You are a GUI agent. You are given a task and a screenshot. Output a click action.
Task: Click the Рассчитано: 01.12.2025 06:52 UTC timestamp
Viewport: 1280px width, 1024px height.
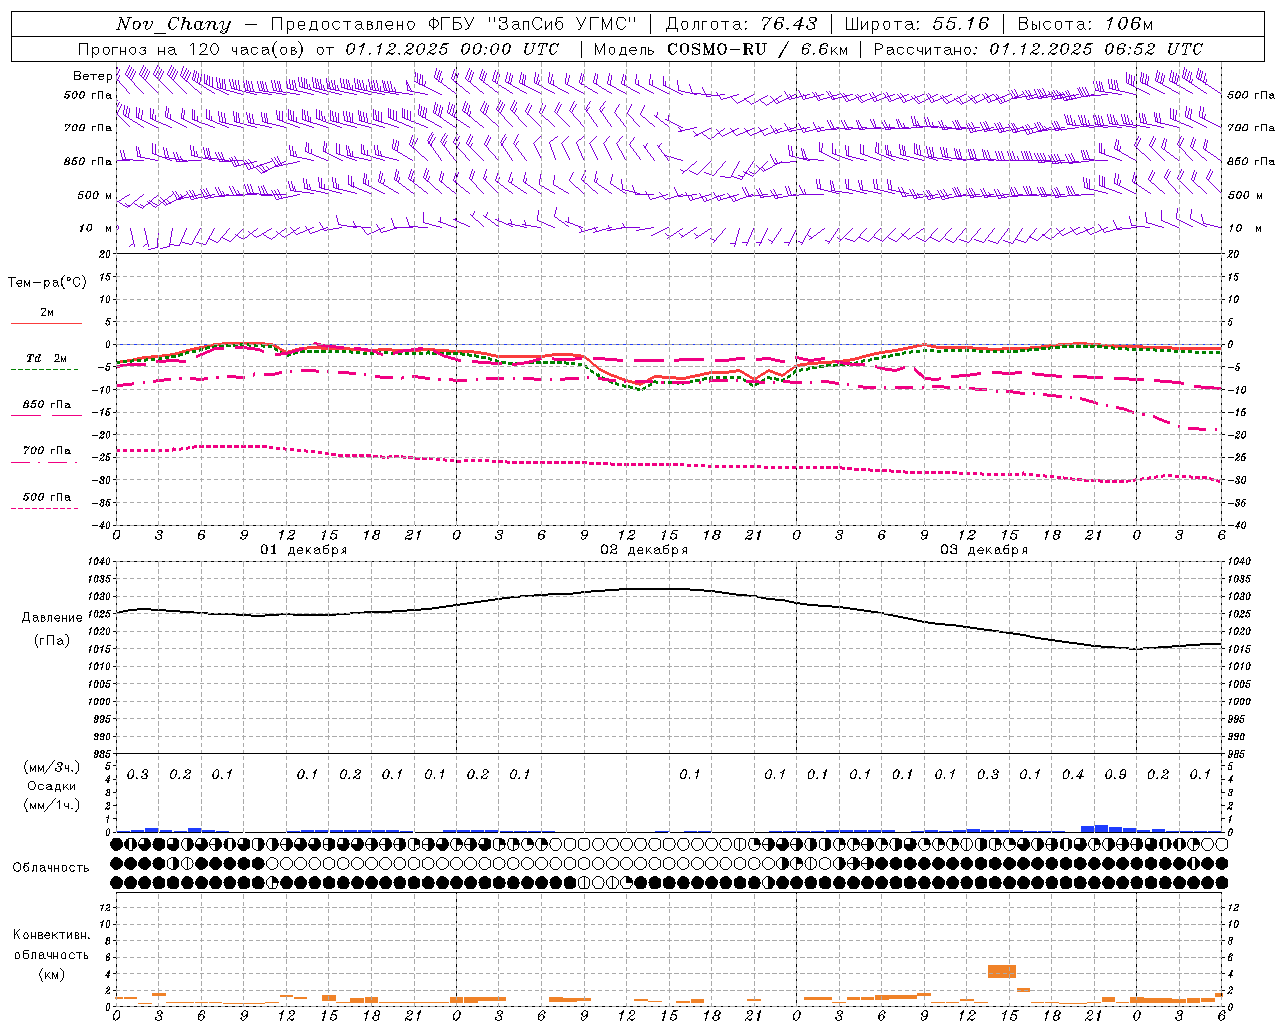(1038, 49)
